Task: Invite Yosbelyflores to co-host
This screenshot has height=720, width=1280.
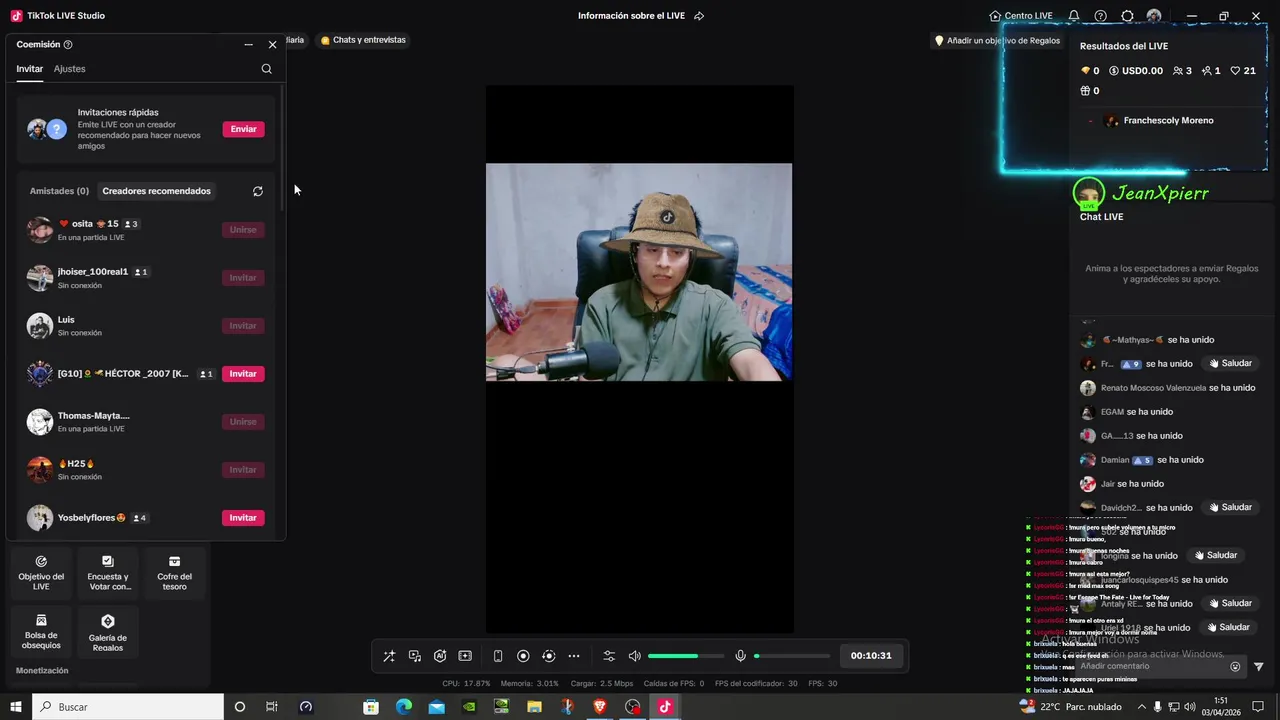Action: 243,518
